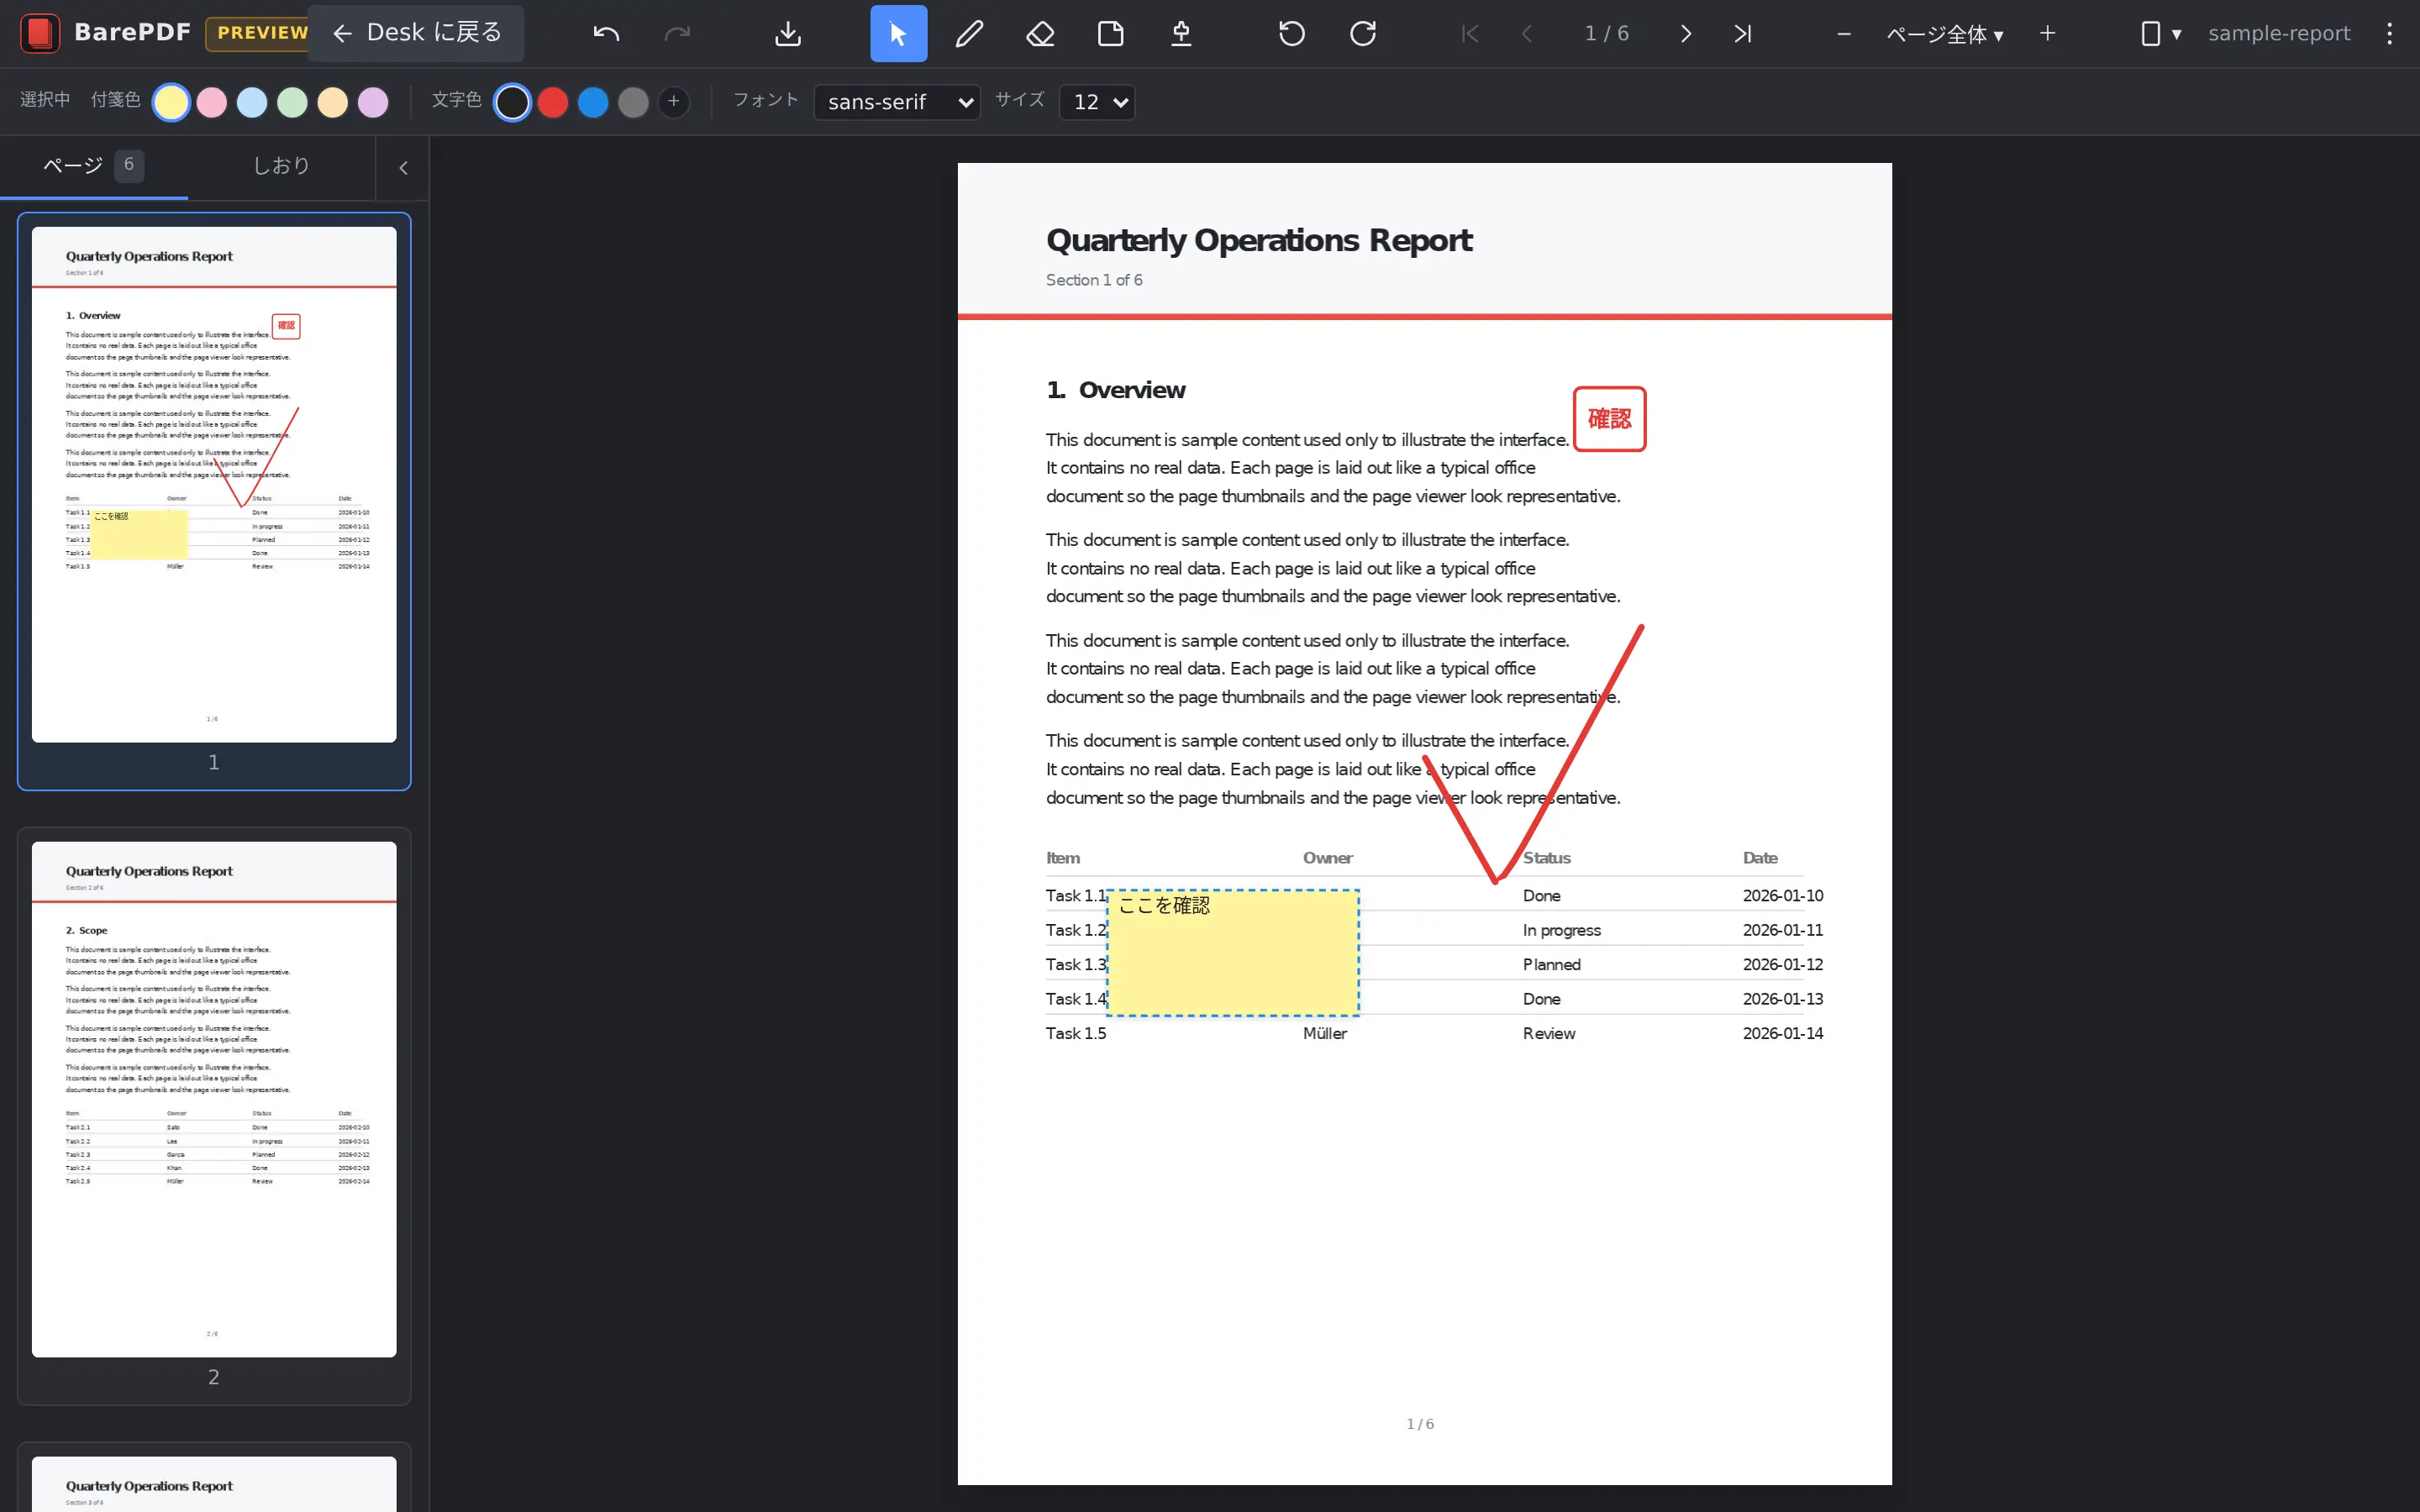Click the Quarterly Operations Report title

1259,241
